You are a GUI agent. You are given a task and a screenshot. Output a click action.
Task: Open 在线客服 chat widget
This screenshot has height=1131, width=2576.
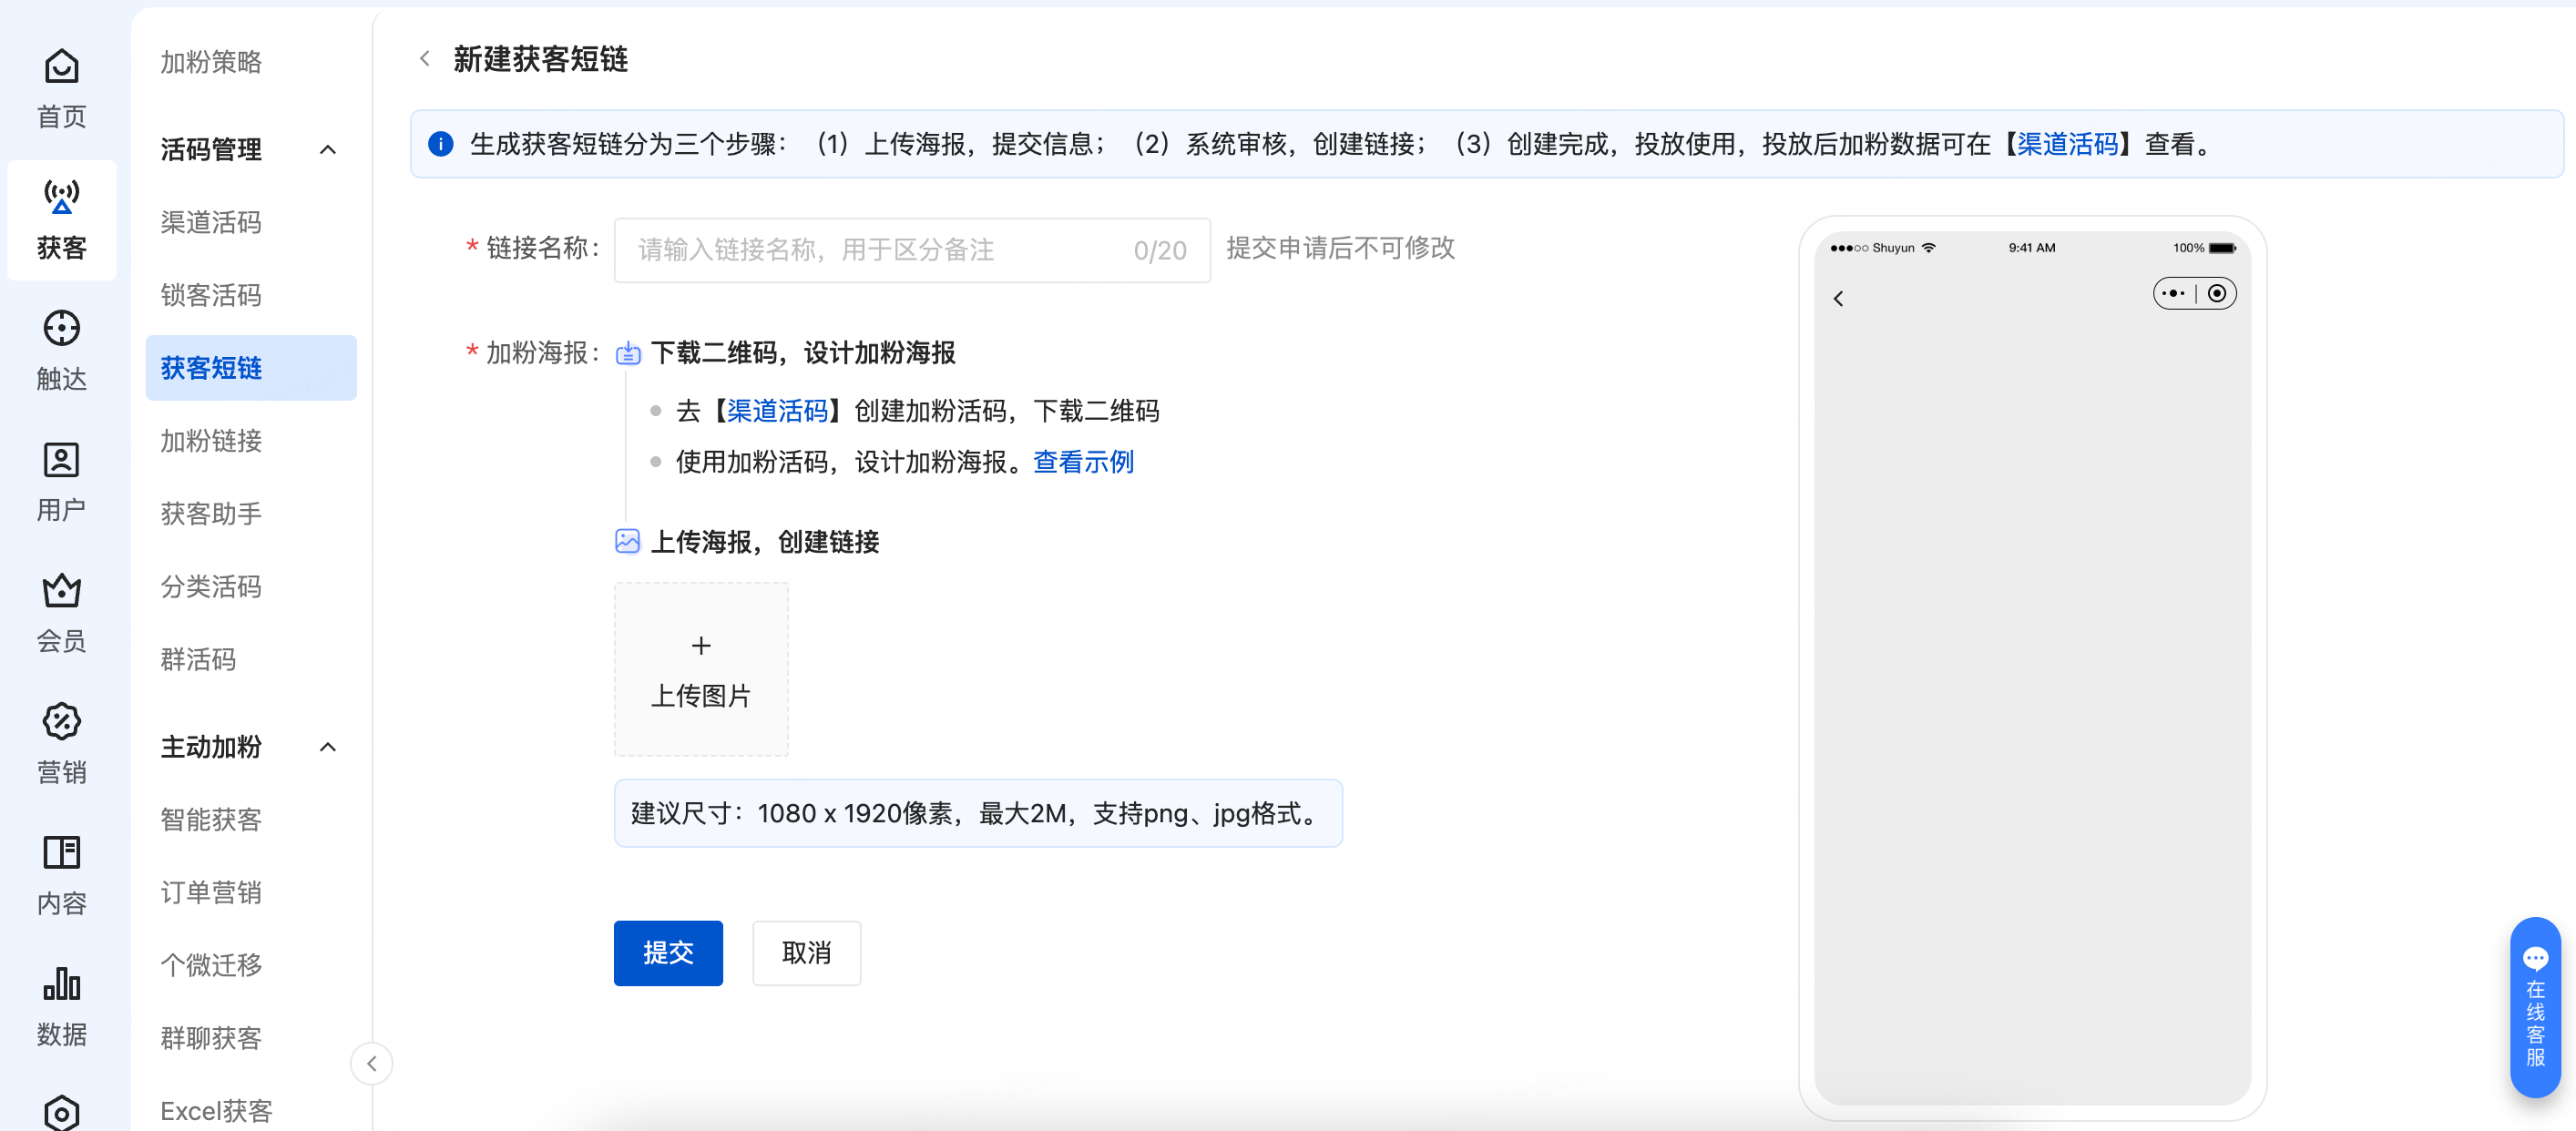coord(2534,1006)
